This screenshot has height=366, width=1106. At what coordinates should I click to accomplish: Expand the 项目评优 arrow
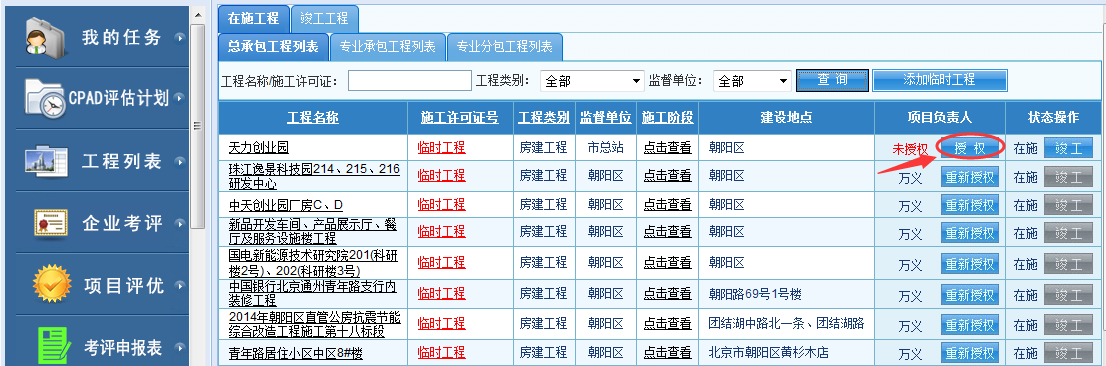coord(181,286)
